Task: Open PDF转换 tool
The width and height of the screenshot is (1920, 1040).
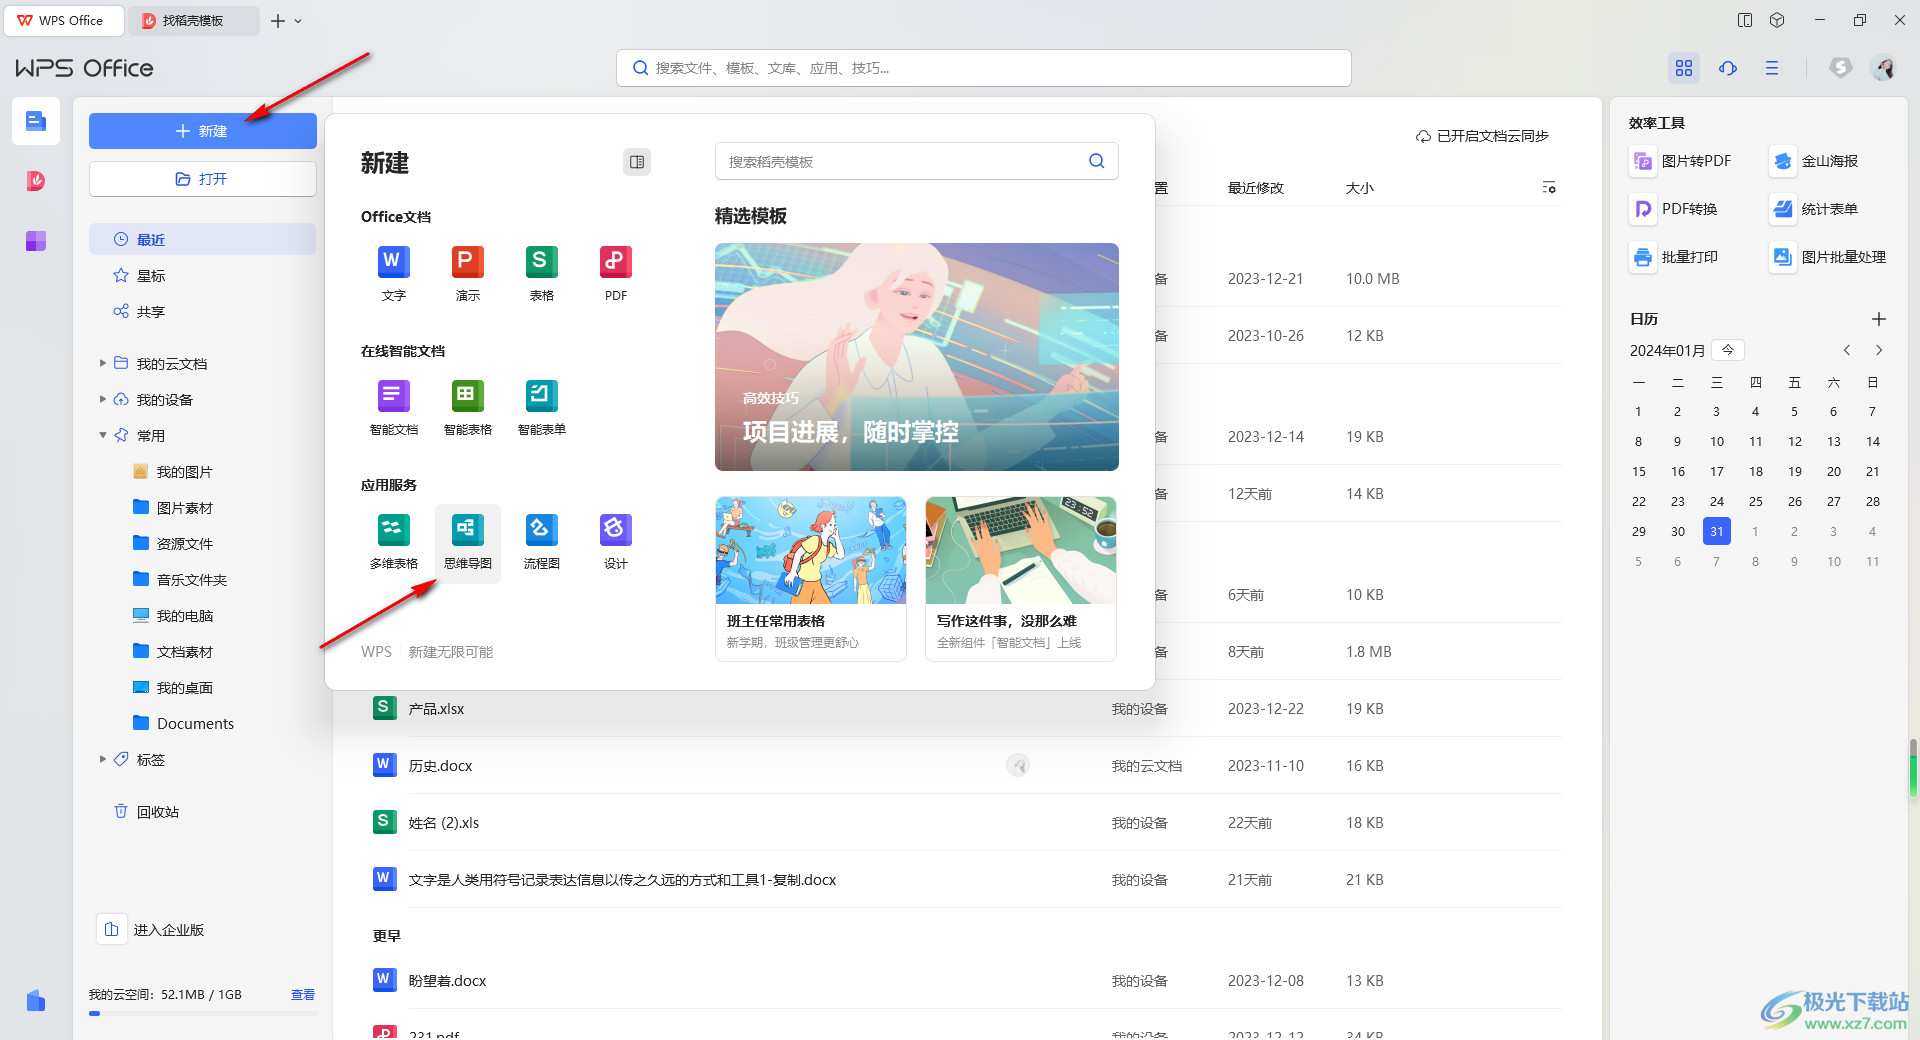Action: (x=1674, y=209)
